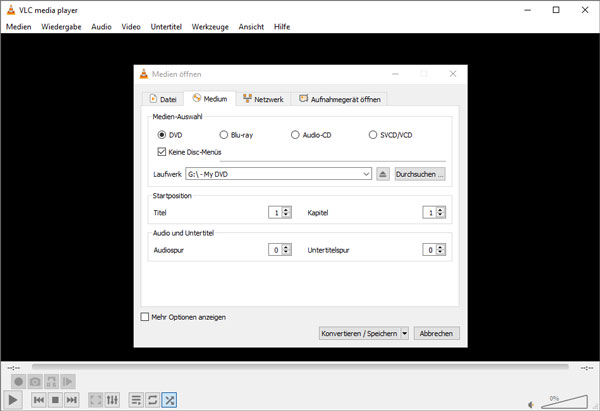Decrease the Untertitelspur spinner value

pyautogui.click(x=440, y=252)
